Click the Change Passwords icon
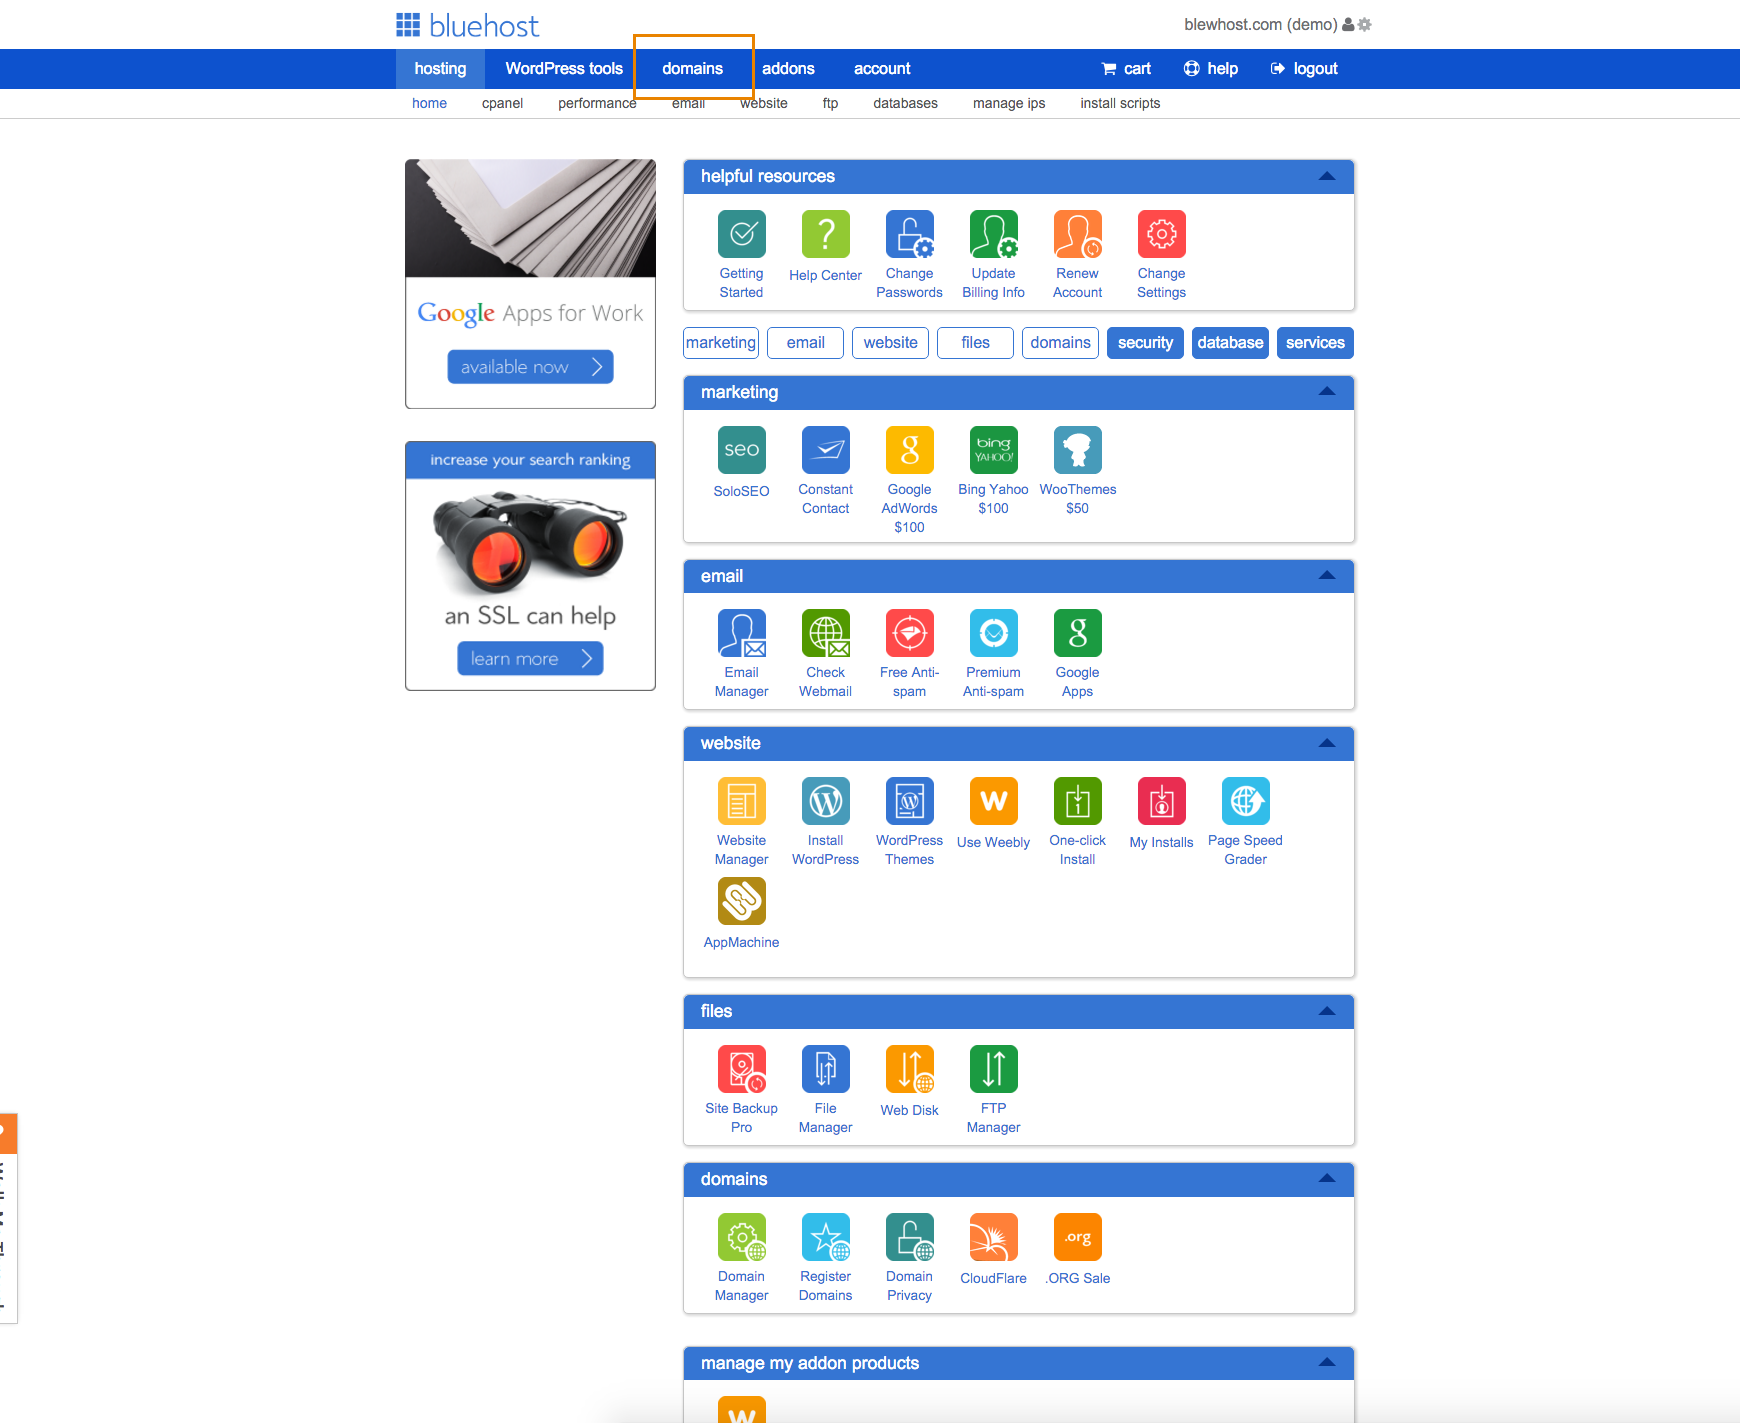The width and height of the screenshot is (1740, 1423). [x=909, y=234]
